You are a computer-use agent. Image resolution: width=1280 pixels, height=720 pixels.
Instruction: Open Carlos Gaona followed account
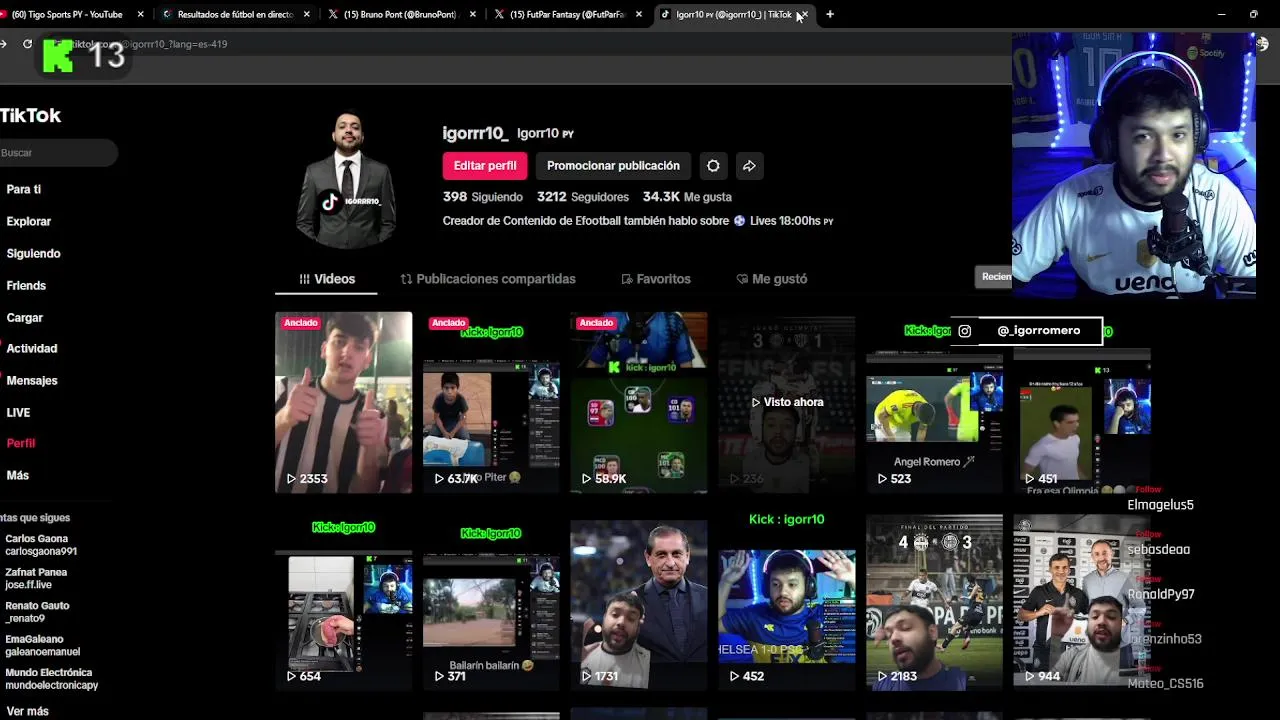pyautogui.click(x=41, y=545)
